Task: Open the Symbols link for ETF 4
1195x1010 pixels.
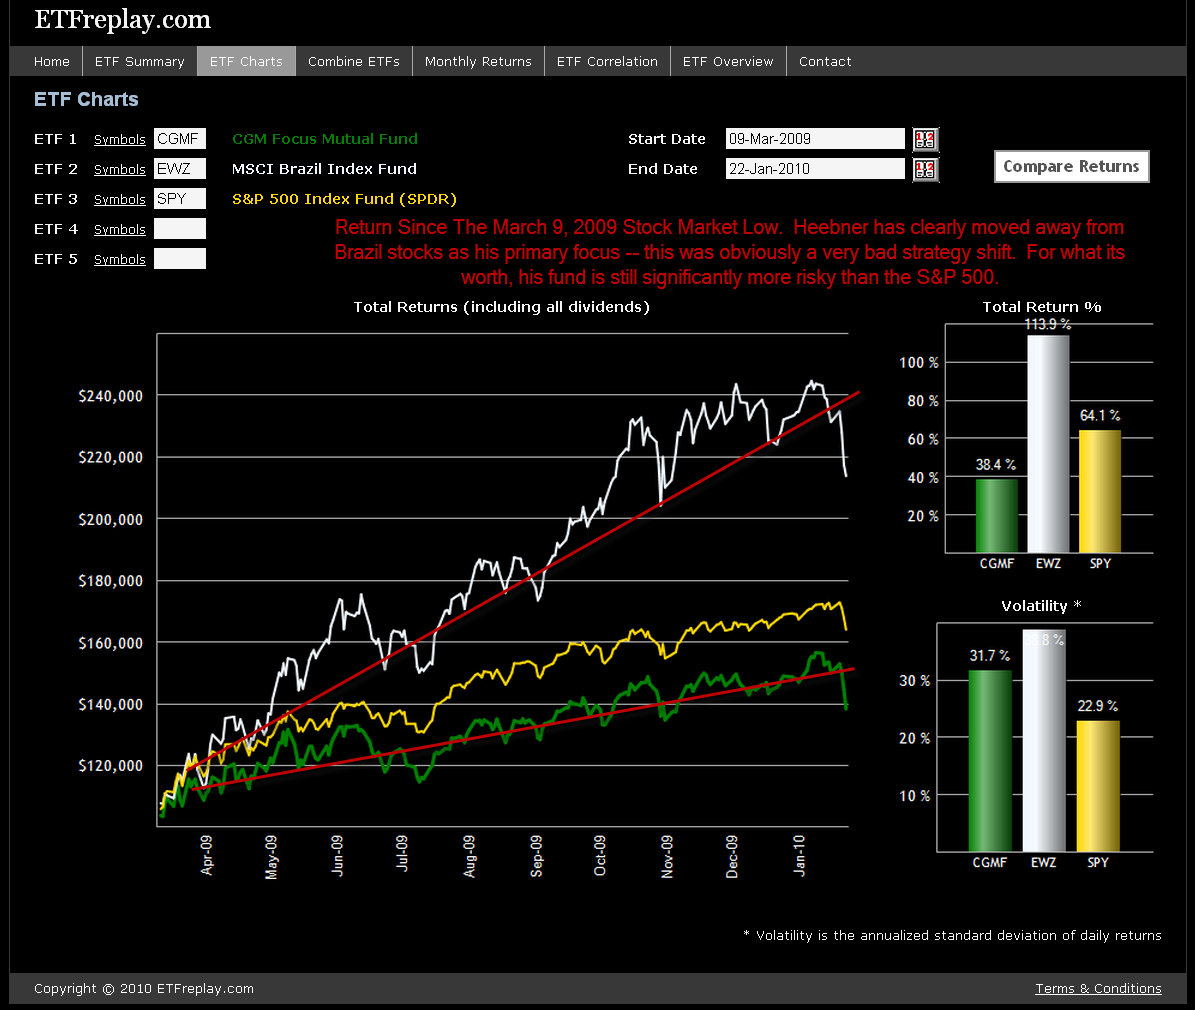Action: 120,229
